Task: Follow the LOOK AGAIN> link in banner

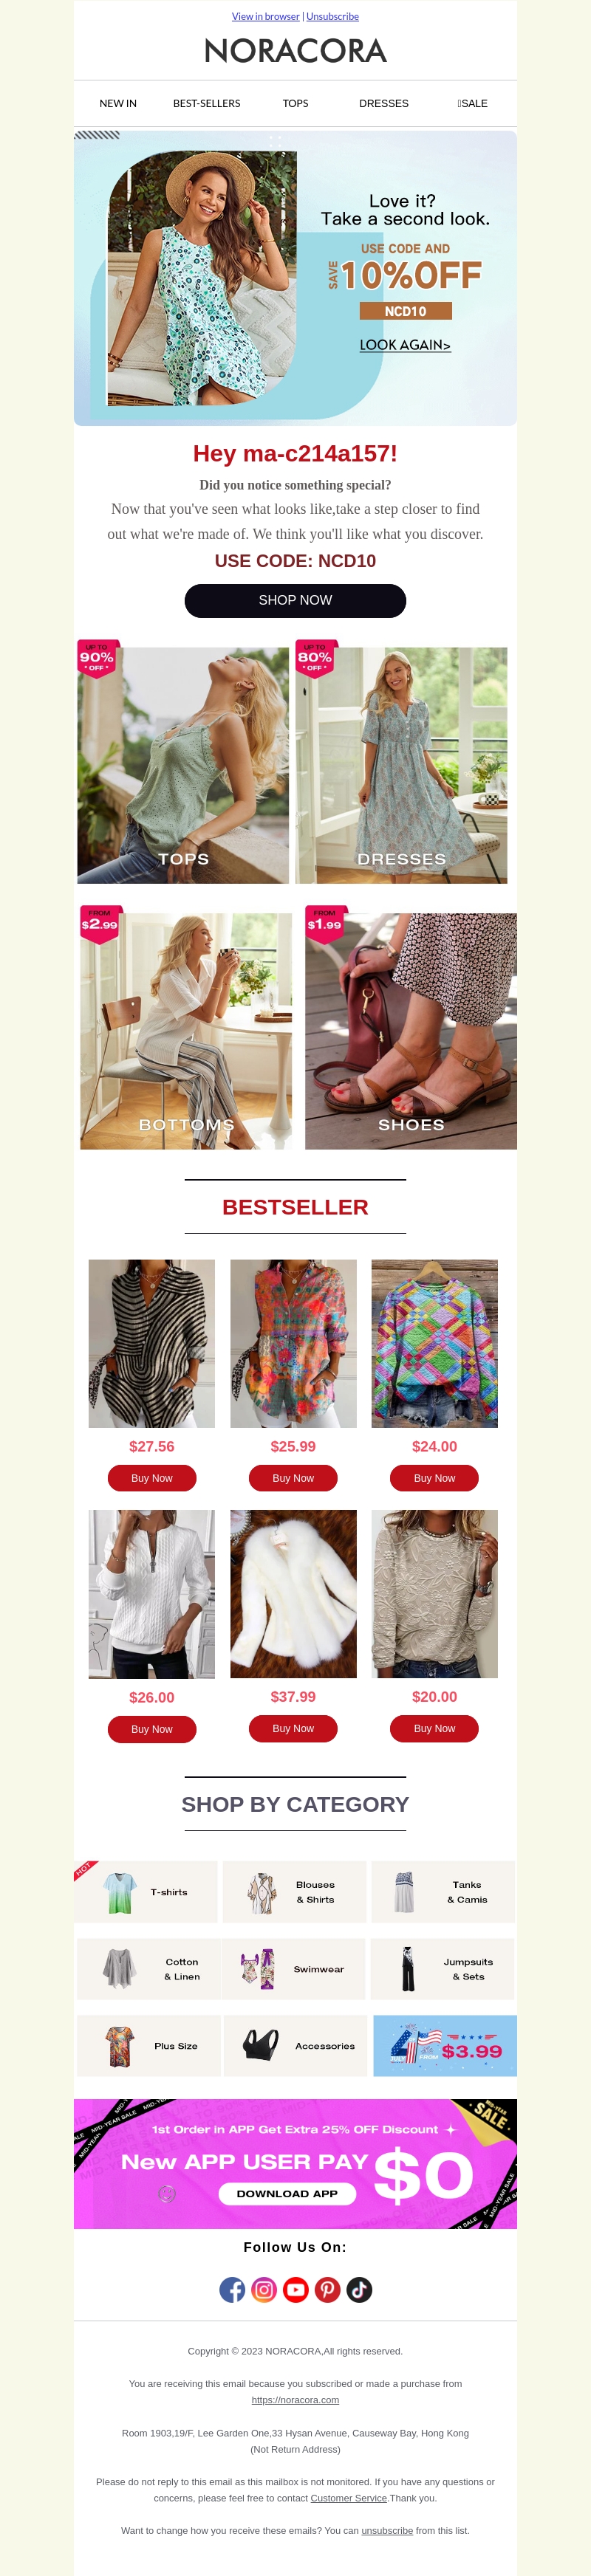Action: coord(405,345)
